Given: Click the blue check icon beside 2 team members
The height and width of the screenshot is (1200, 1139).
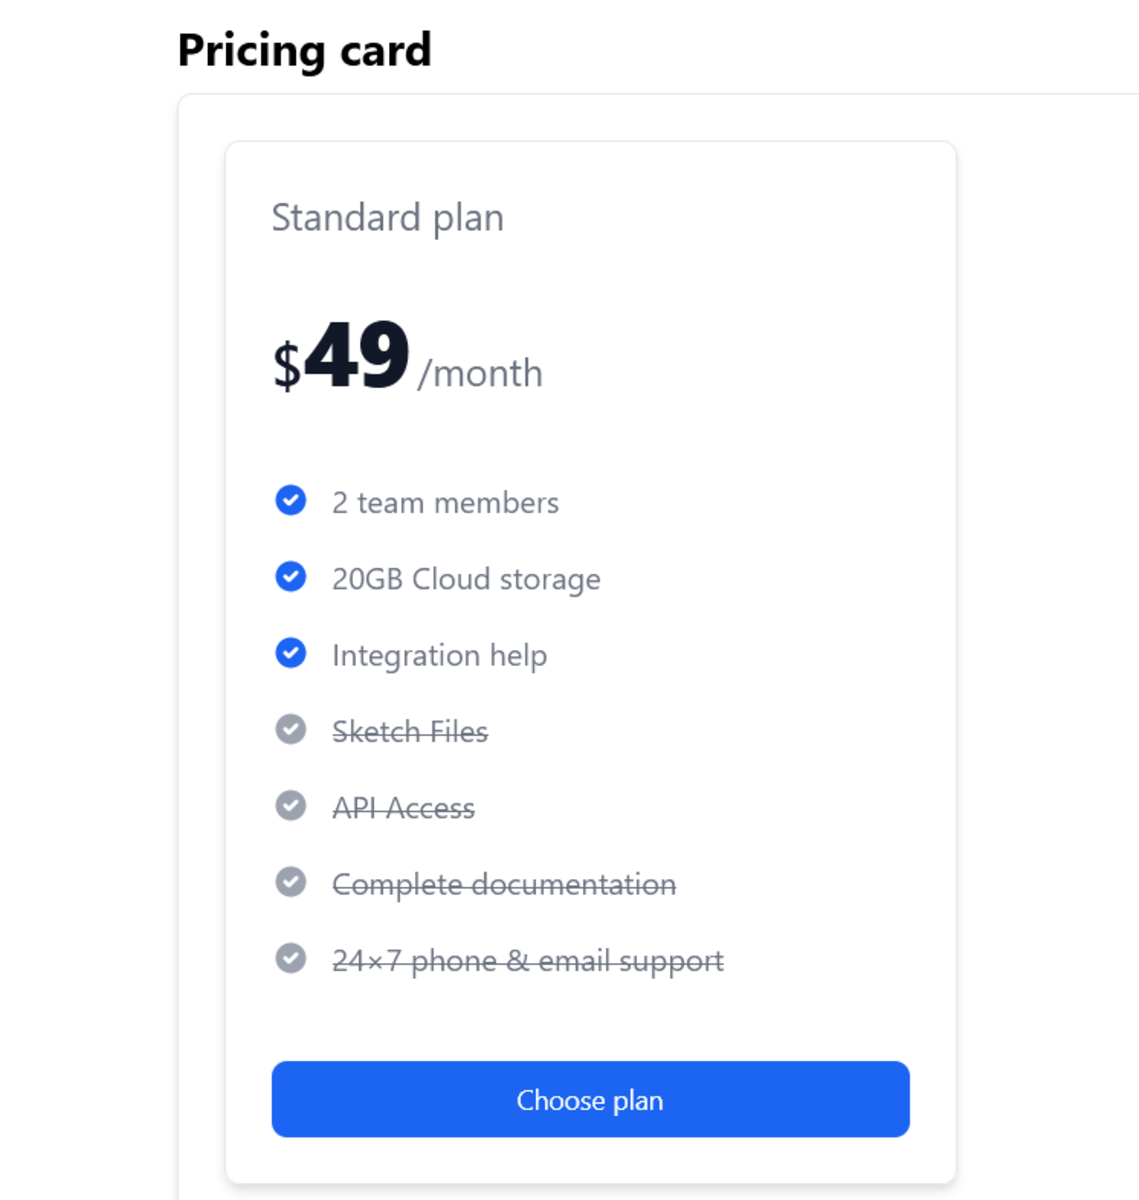Looking at the screenshot, I should 291,500.
